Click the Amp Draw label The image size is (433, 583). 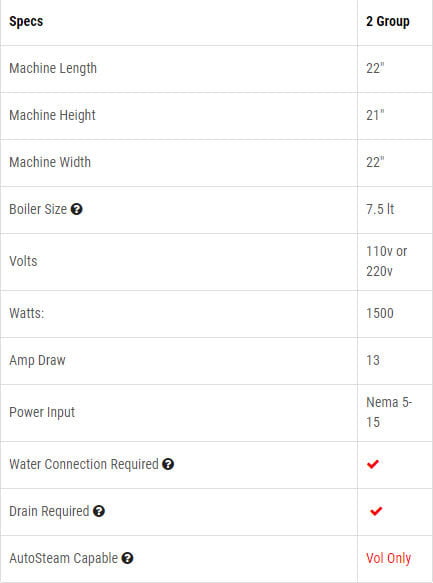(37, 360)
